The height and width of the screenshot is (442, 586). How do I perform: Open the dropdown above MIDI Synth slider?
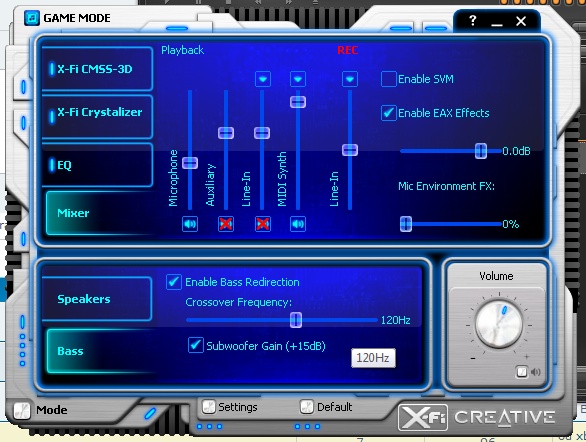point(298,79)
